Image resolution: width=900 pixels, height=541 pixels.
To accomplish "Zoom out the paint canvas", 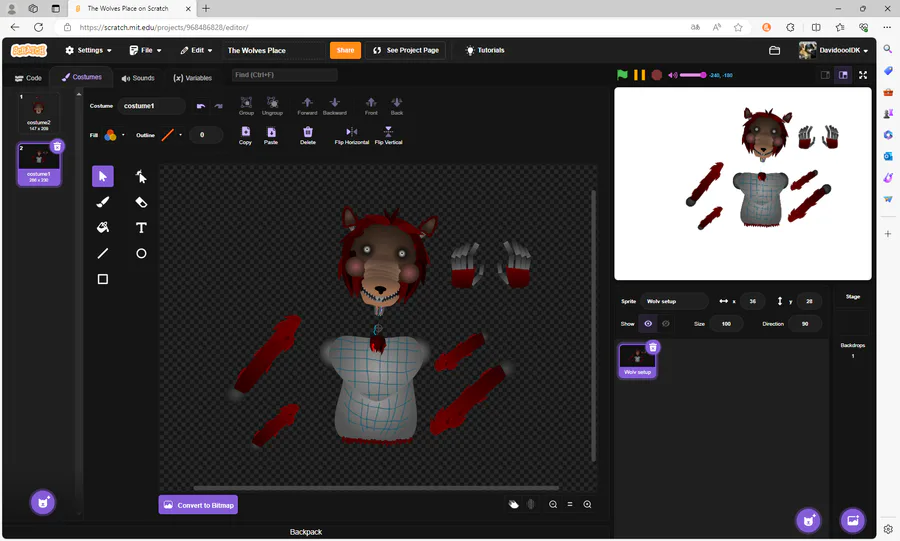I will 553,504.
